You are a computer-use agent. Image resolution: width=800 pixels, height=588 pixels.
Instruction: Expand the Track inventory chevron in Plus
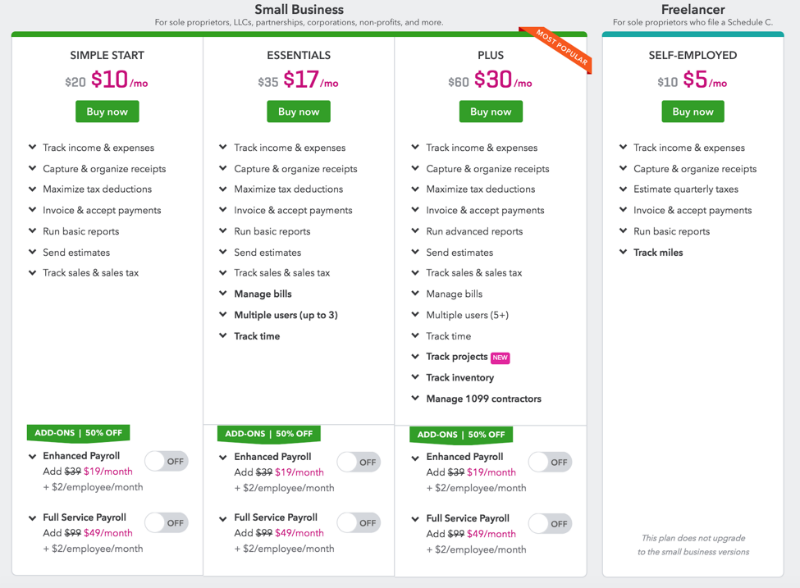click(x=415, y=378)
